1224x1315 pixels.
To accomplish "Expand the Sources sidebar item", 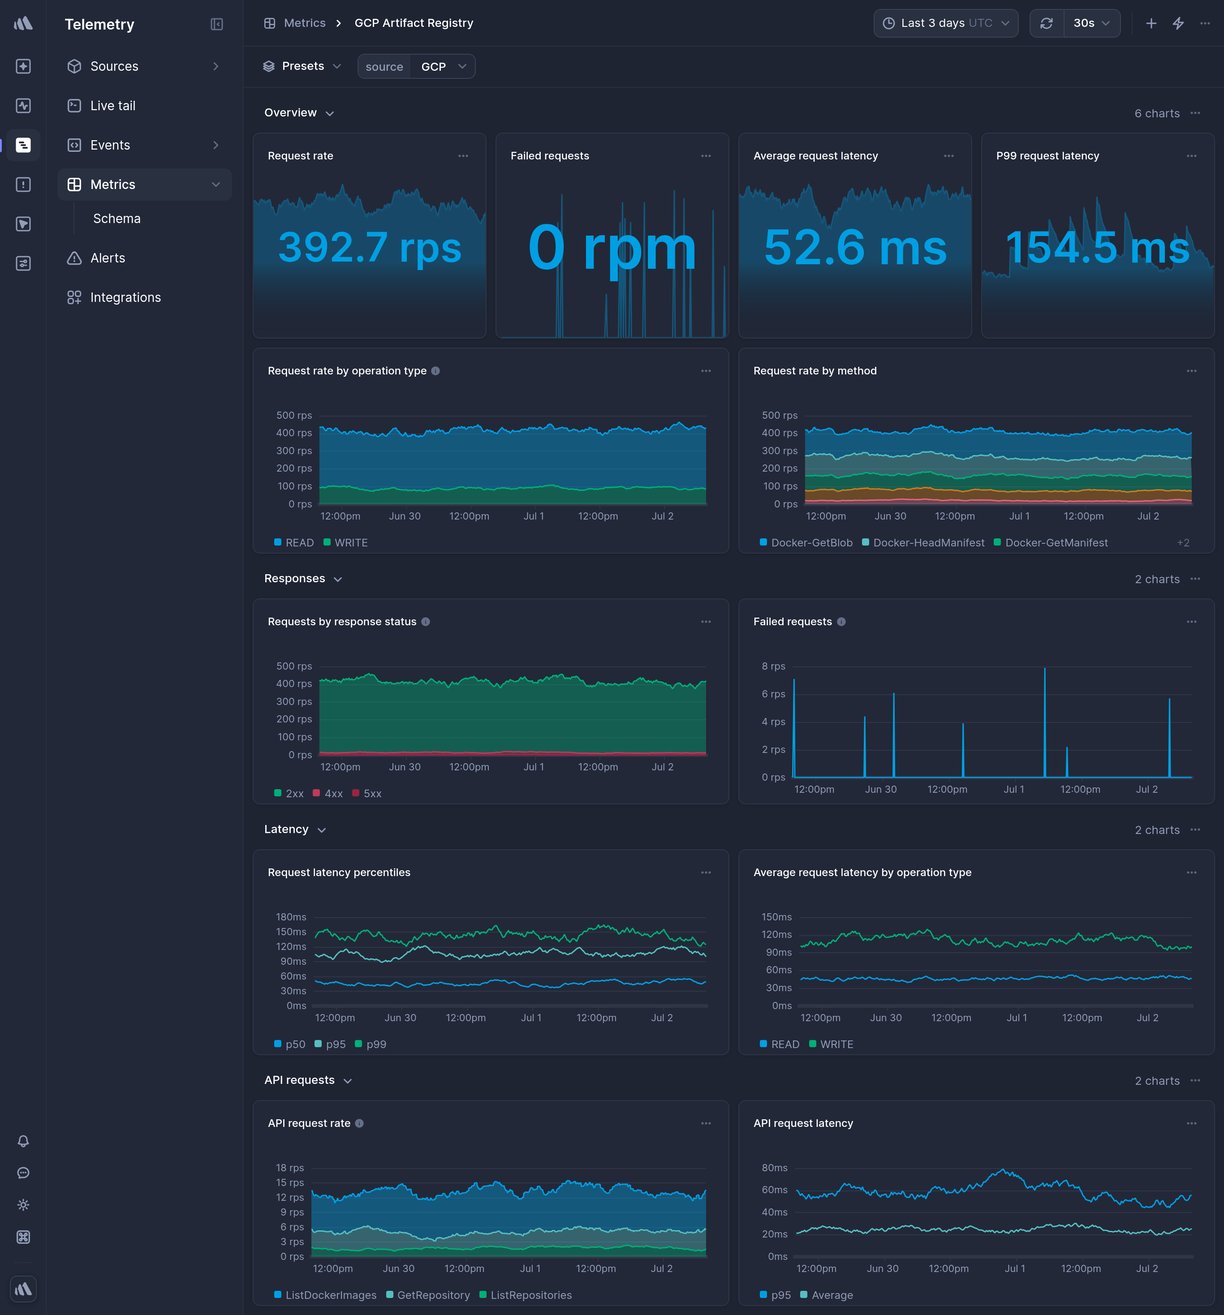I will point(144,66).
